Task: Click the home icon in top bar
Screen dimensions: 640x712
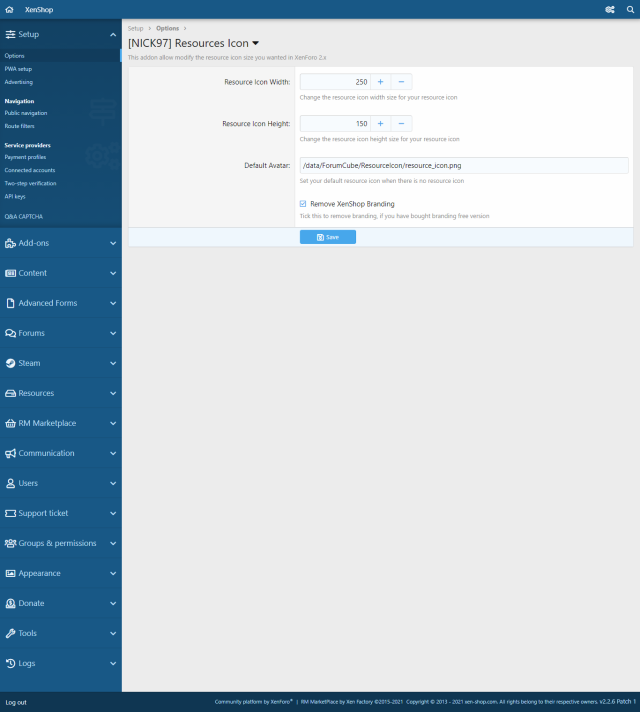Action: tap(10, 9)
